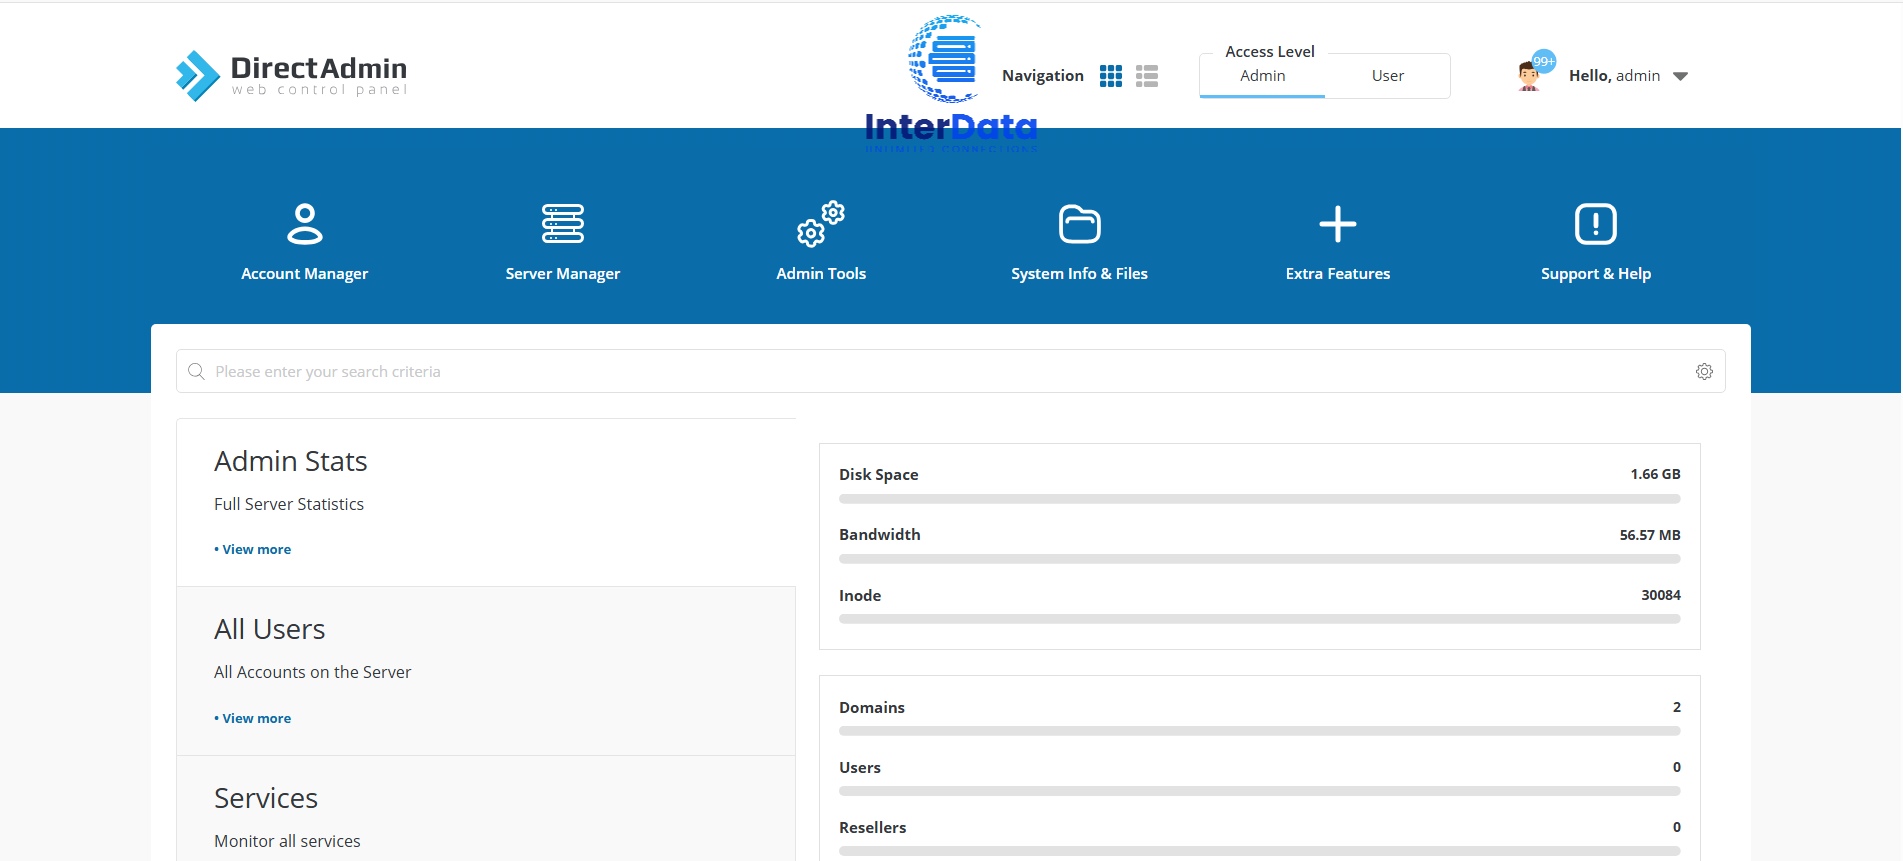Click the Extra Features menu label
Screen dimensions: 1903x861
point(1338,274)
